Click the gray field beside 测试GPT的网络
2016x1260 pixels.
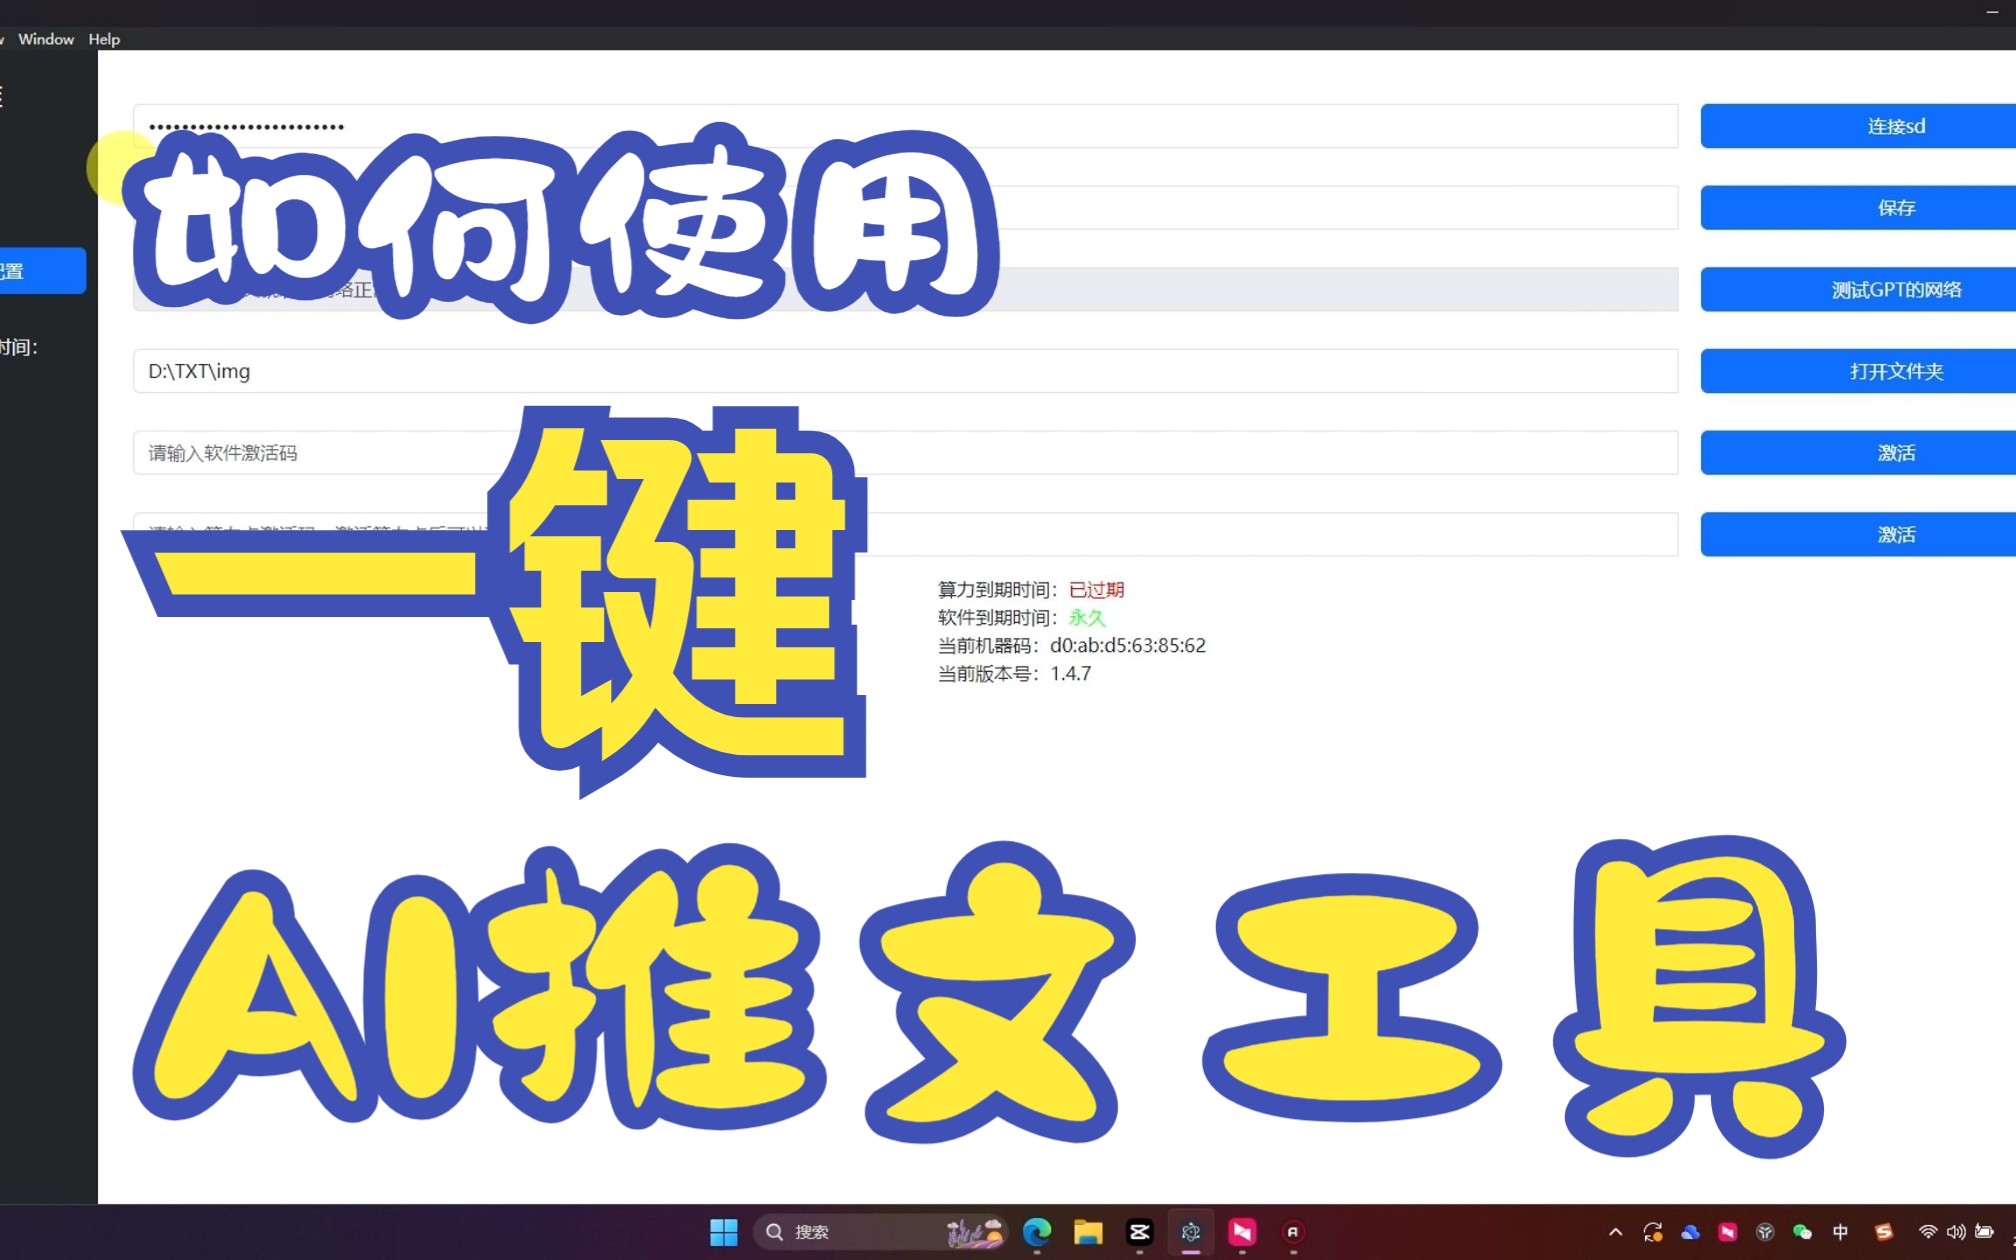pos(906,290)
